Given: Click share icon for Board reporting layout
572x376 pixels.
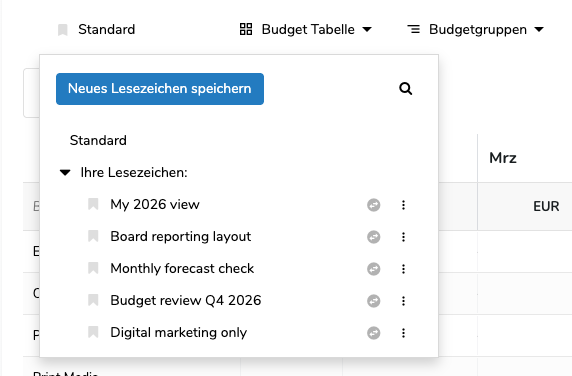Looking at the screenshot, I should pyautogui.click(x=374, y=237).
